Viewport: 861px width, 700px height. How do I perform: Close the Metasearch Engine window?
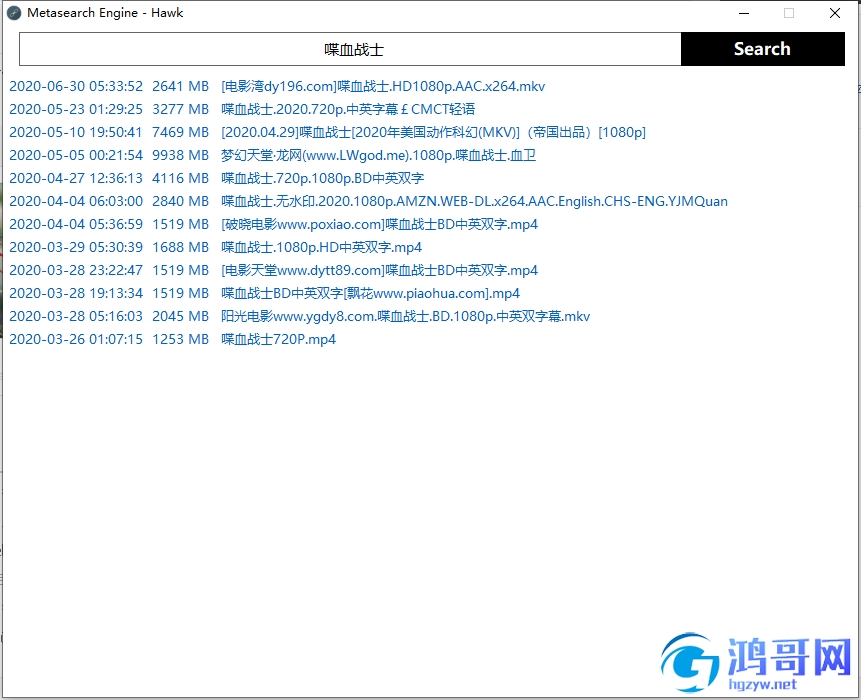pyautogui.click(x=835, y=13)
